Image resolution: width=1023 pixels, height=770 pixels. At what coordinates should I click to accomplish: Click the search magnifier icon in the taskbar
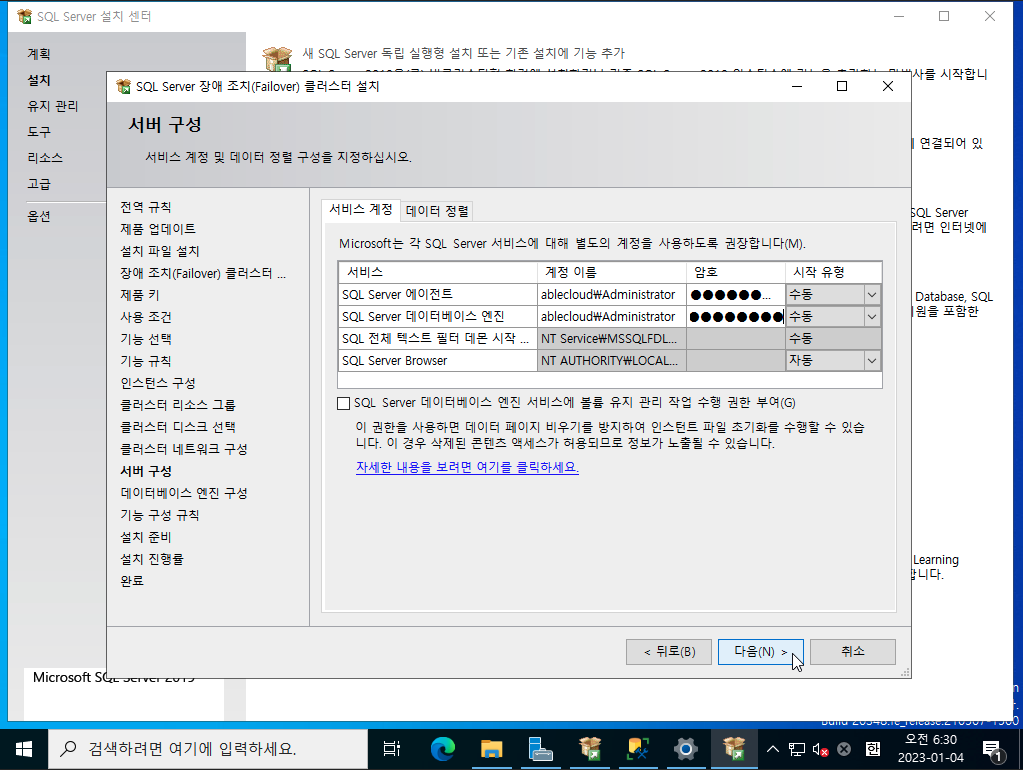tap(68, 749)
